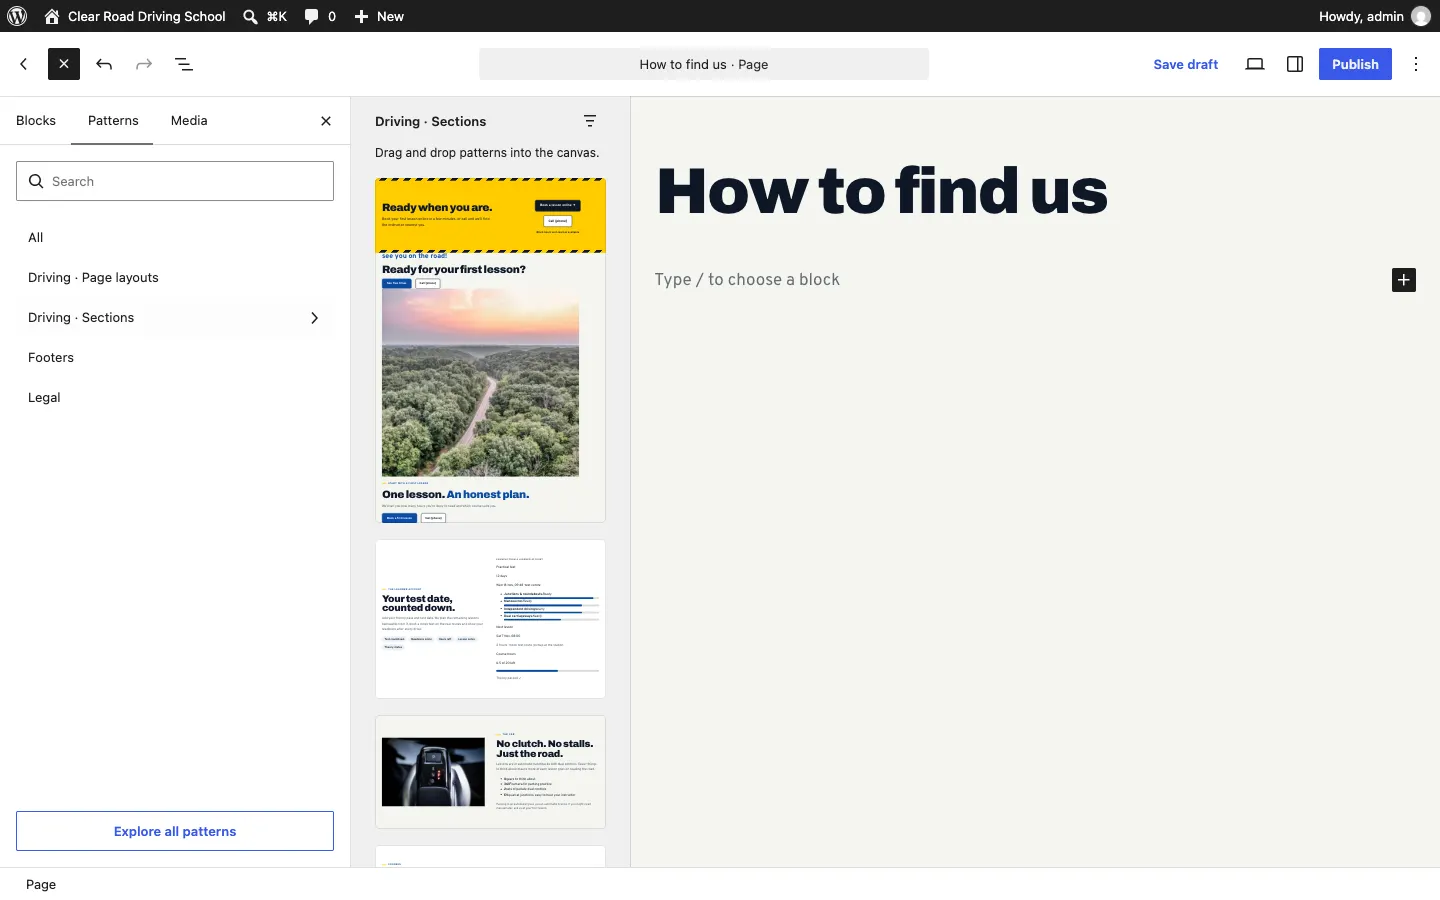Viewport: 1440px width, 900px height.
Task: Add a block with the plus button
Action: 1404,280
